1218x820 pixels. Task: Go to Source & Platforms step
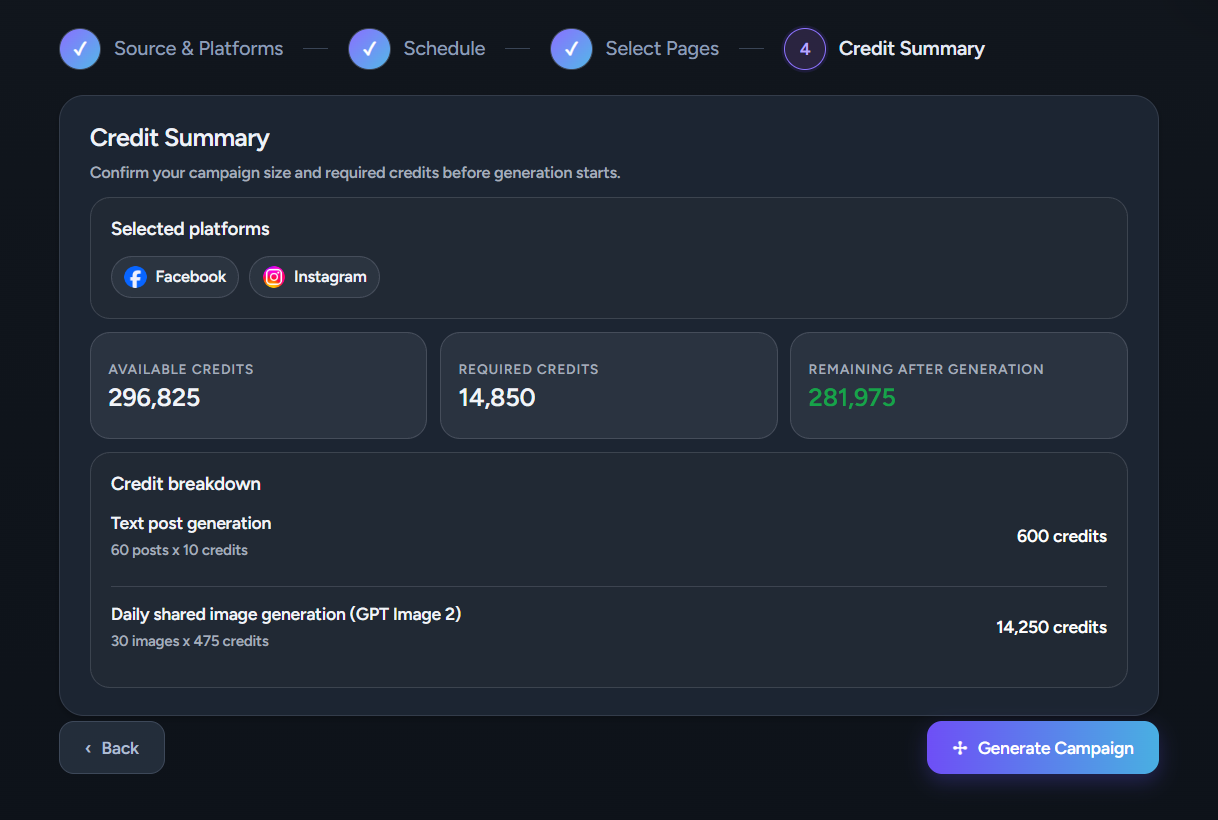click(x=198, y=49)
